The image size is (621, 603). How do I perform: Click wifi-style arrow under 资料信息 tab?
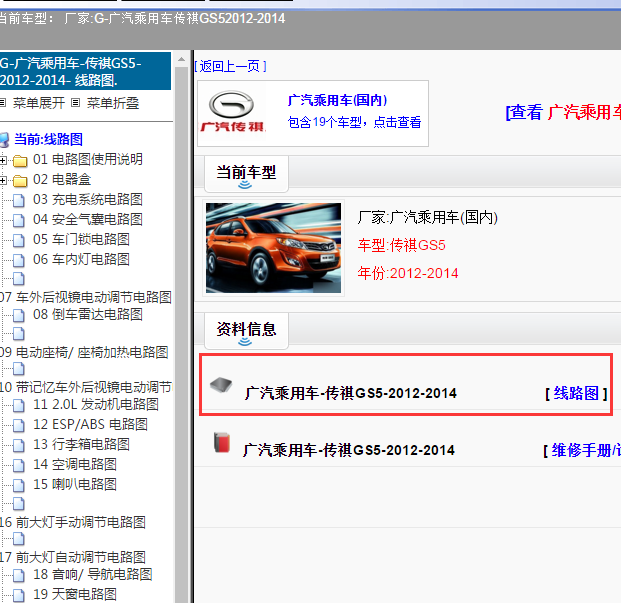click(245, 341)
